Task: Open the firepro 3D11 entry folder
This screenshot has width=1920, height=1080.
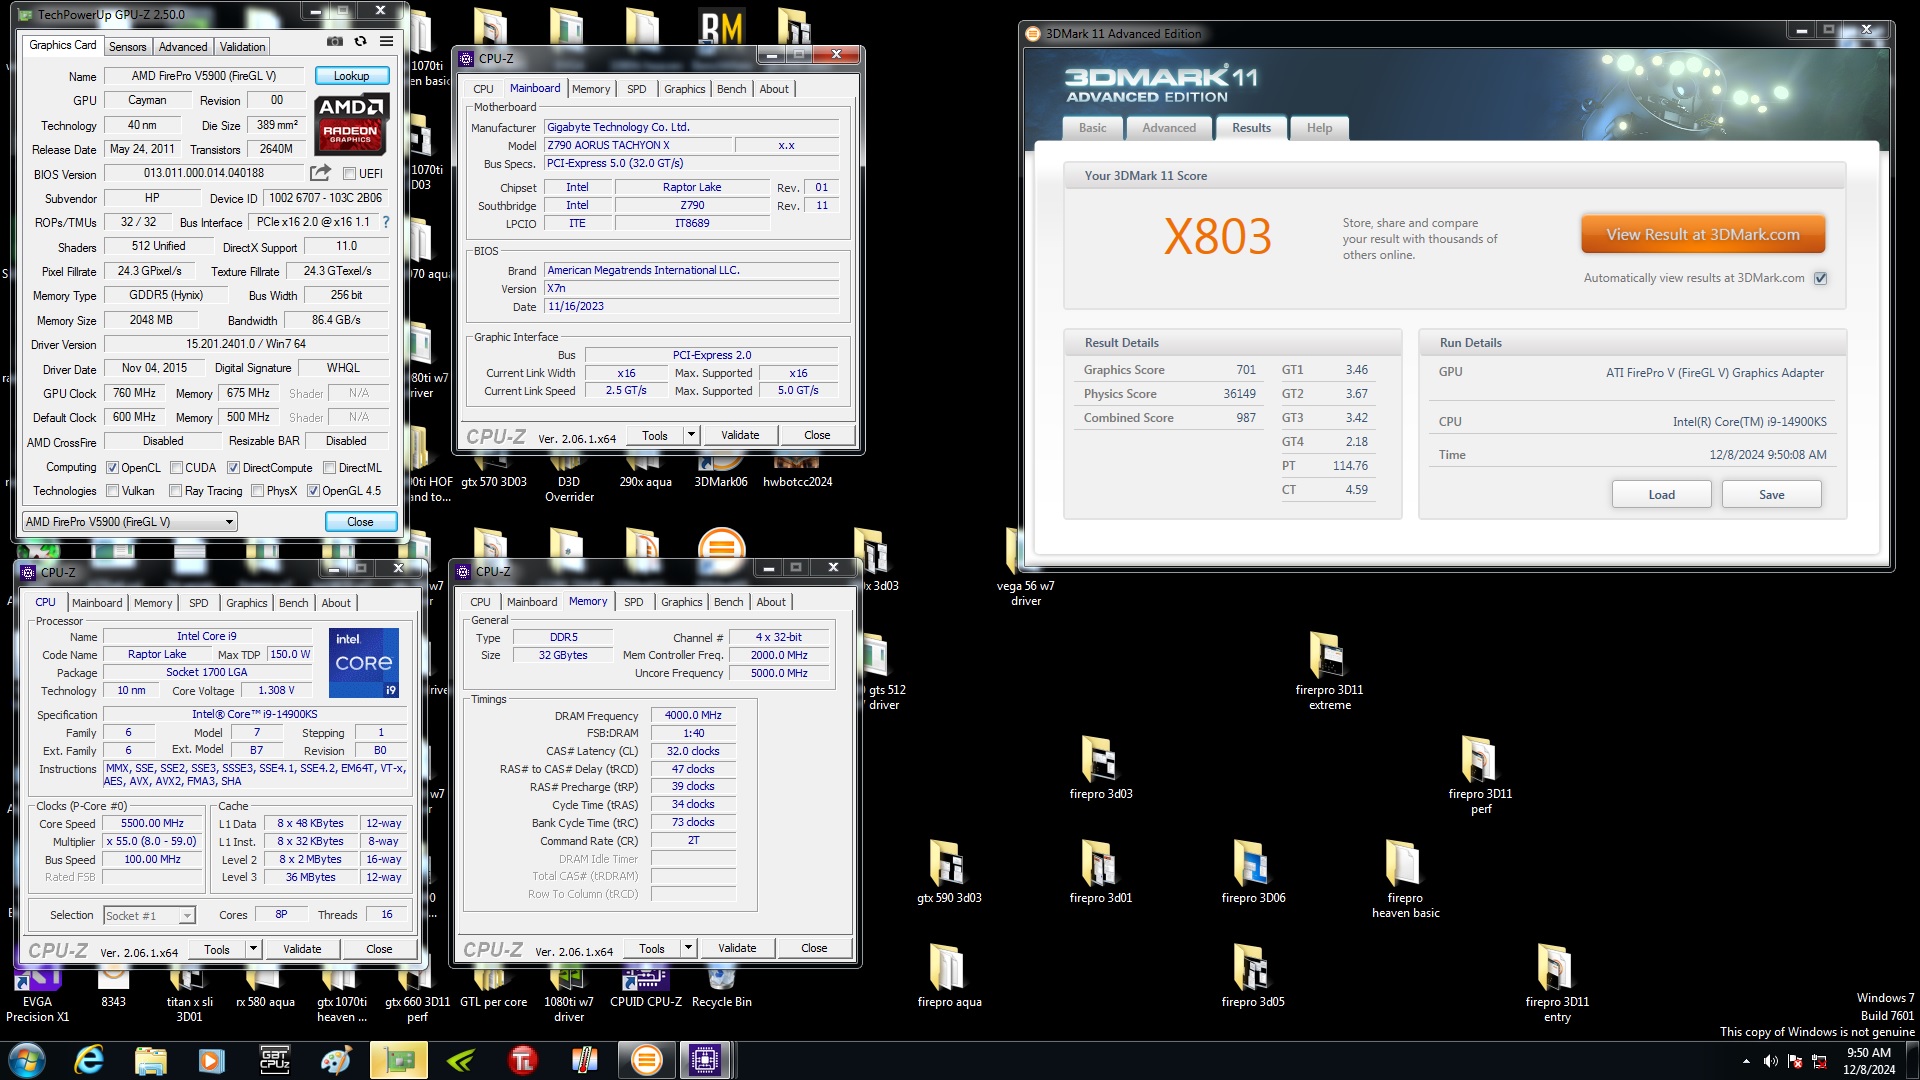Action: pos(1557,982)
